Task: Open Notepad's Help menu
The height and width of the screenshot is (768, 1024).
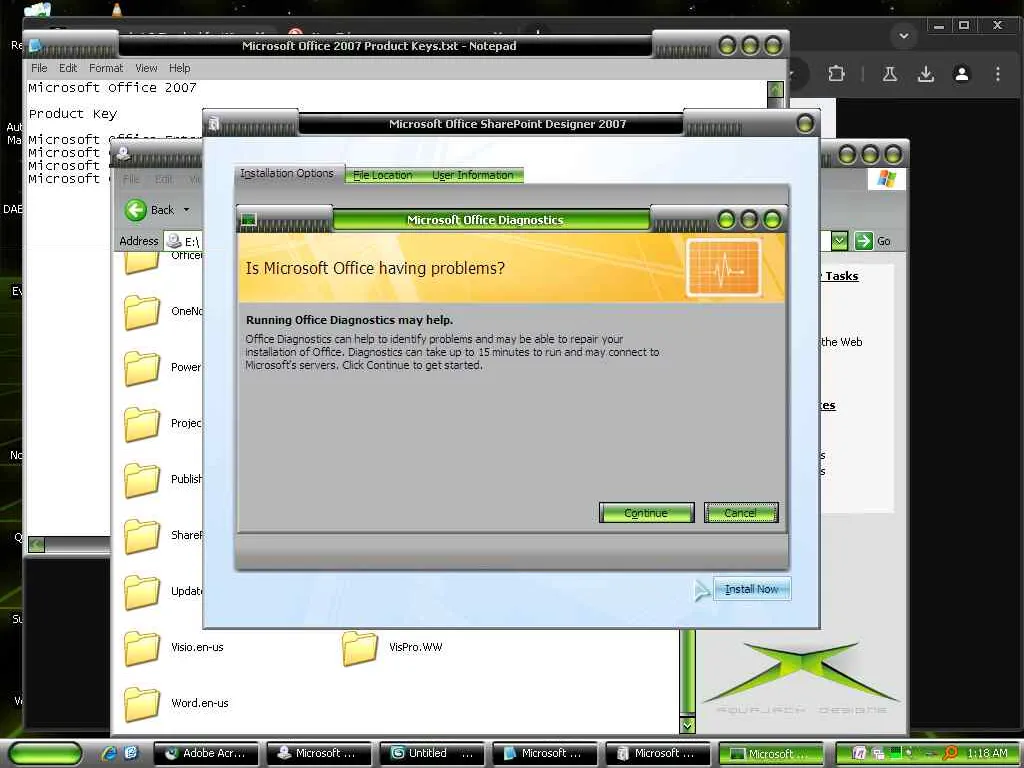Action: [x=180, y=68]
